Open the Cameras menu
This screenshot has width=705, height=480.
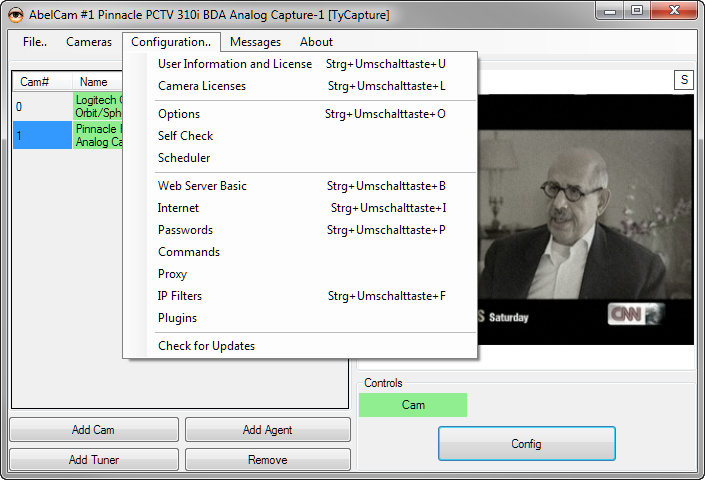(89, 42)
